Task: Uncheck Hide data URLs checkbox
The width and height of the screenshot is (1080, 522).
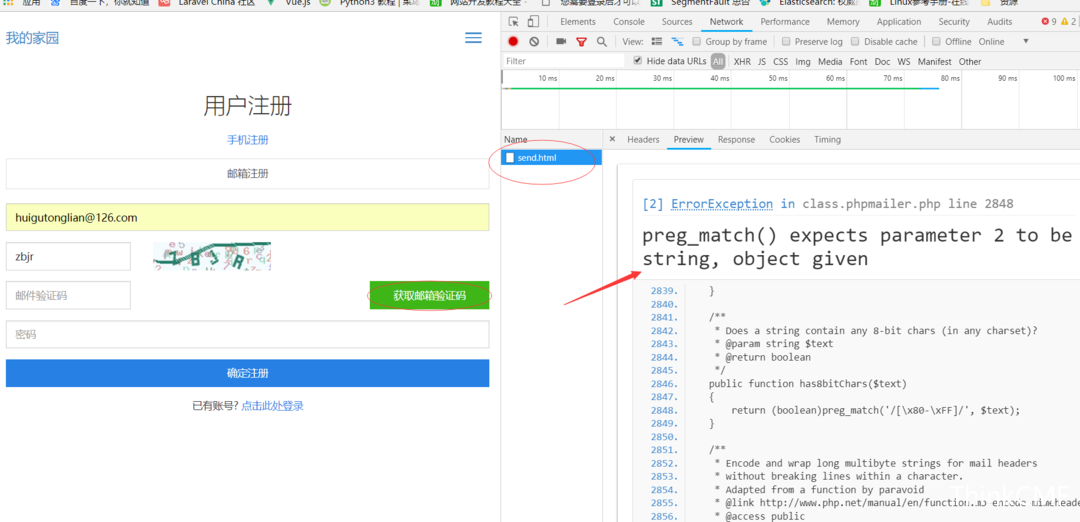Action: [x=637, y=61]
